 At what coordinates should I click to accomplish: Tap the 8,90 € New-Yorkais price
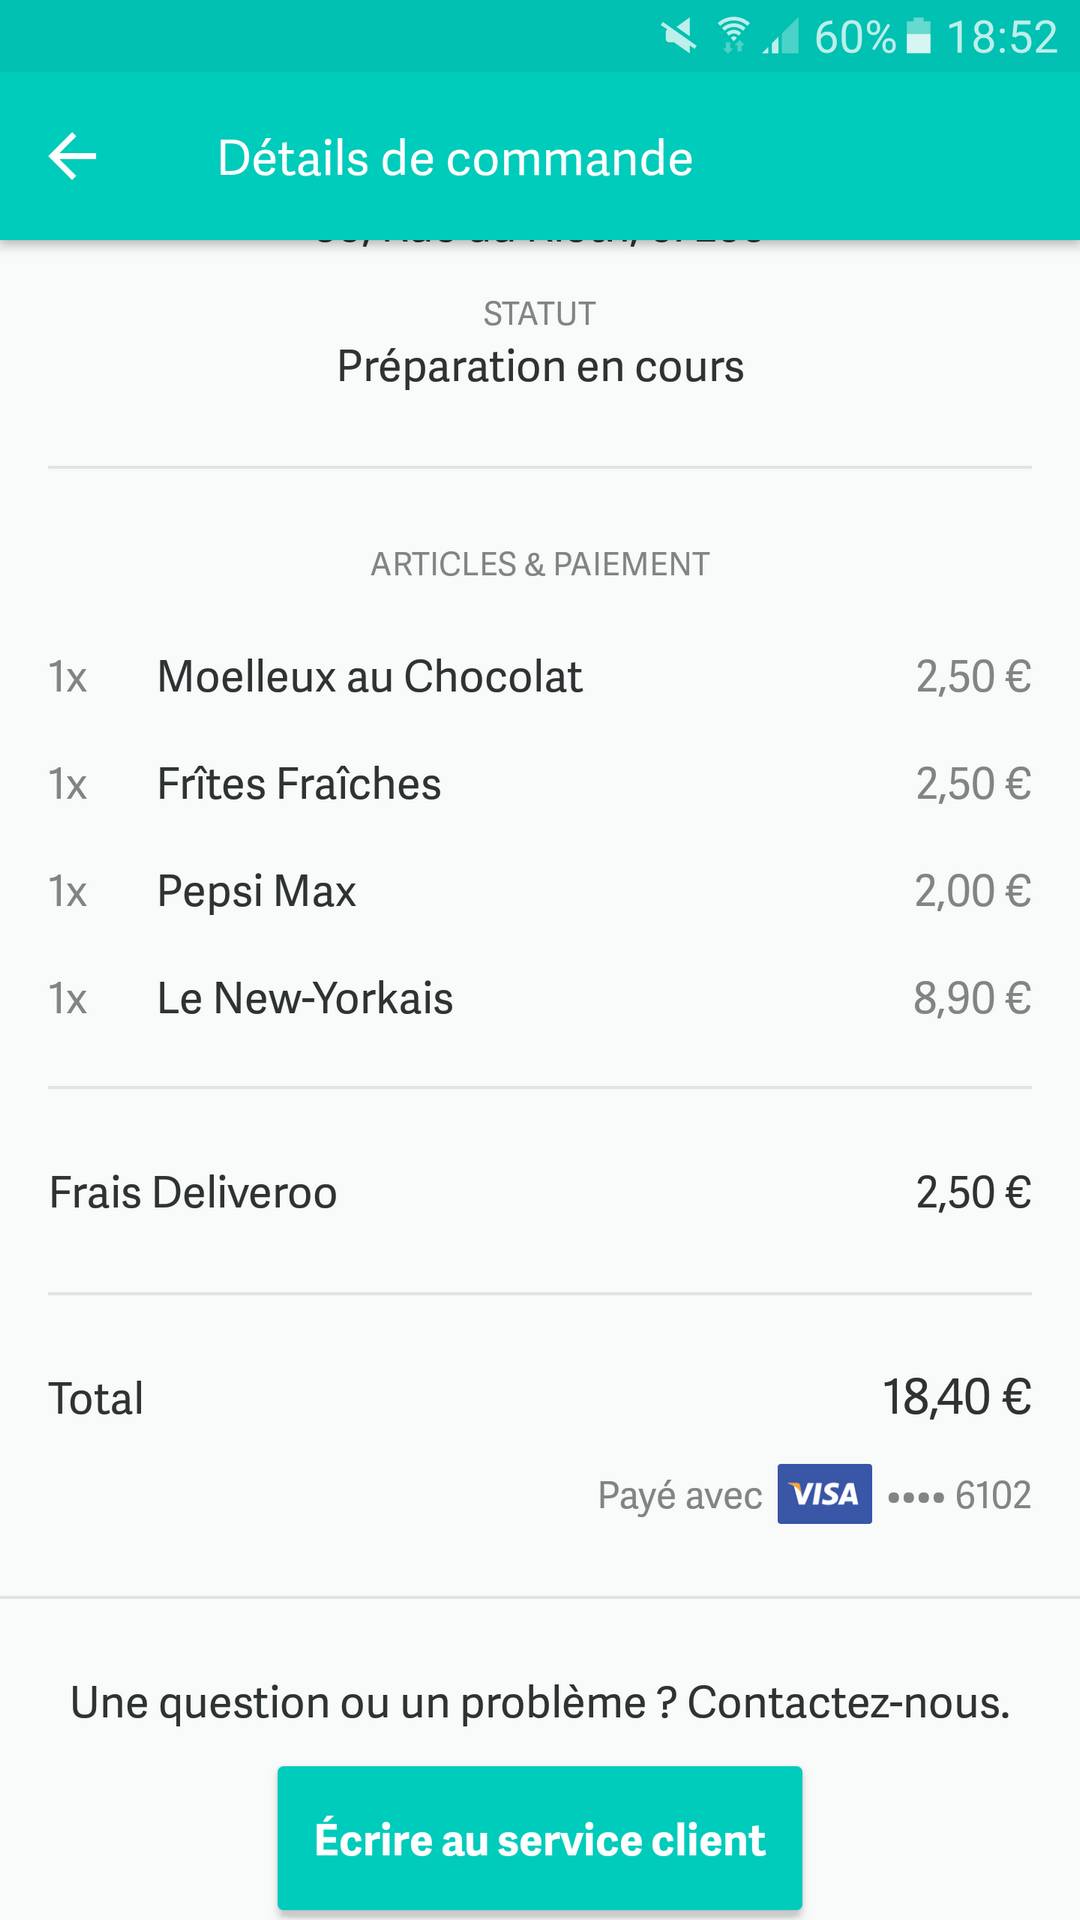(x=972, y=998)
